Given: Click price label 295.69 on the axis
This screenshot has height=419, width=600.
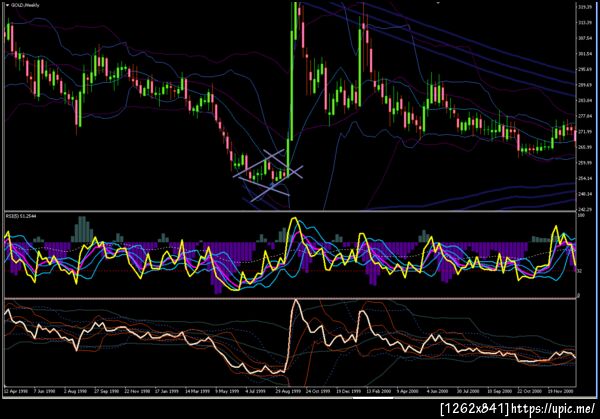Looking at the screenshot, I should [584, 69].
